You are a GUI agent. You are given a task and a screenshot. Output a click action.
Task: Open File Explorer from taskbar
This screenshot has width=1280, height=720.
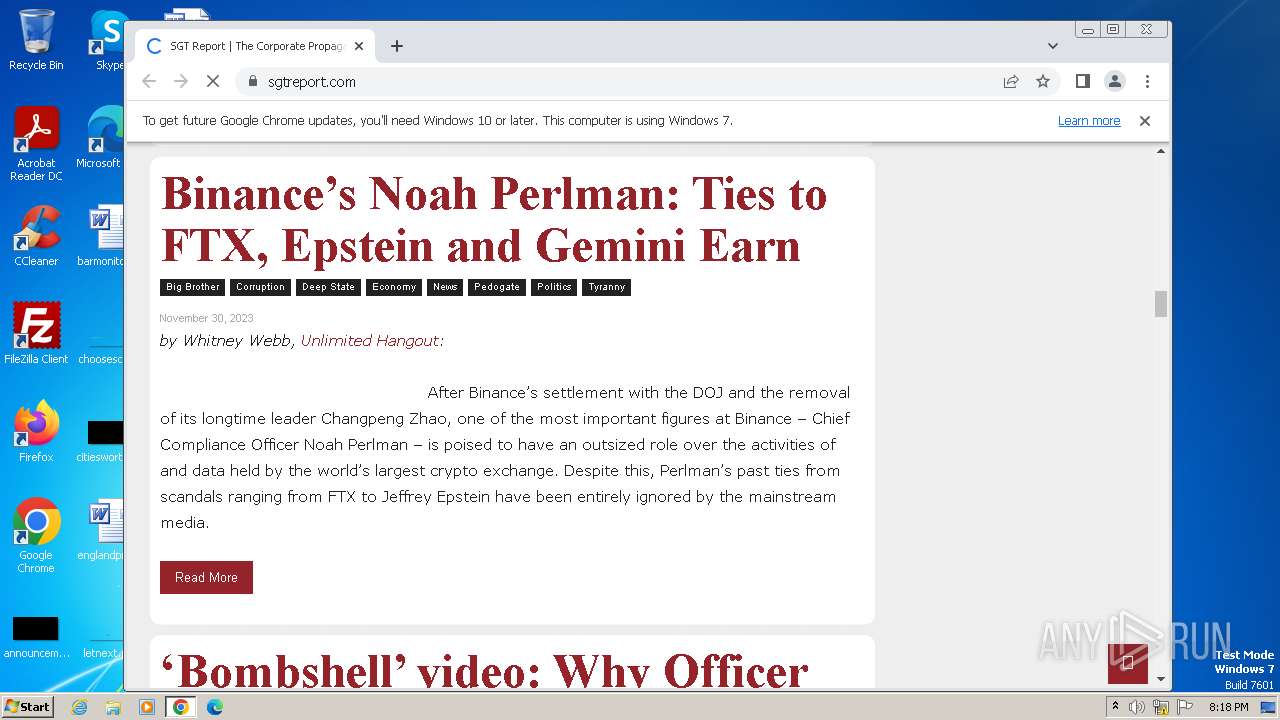click(x=113, y=707)
